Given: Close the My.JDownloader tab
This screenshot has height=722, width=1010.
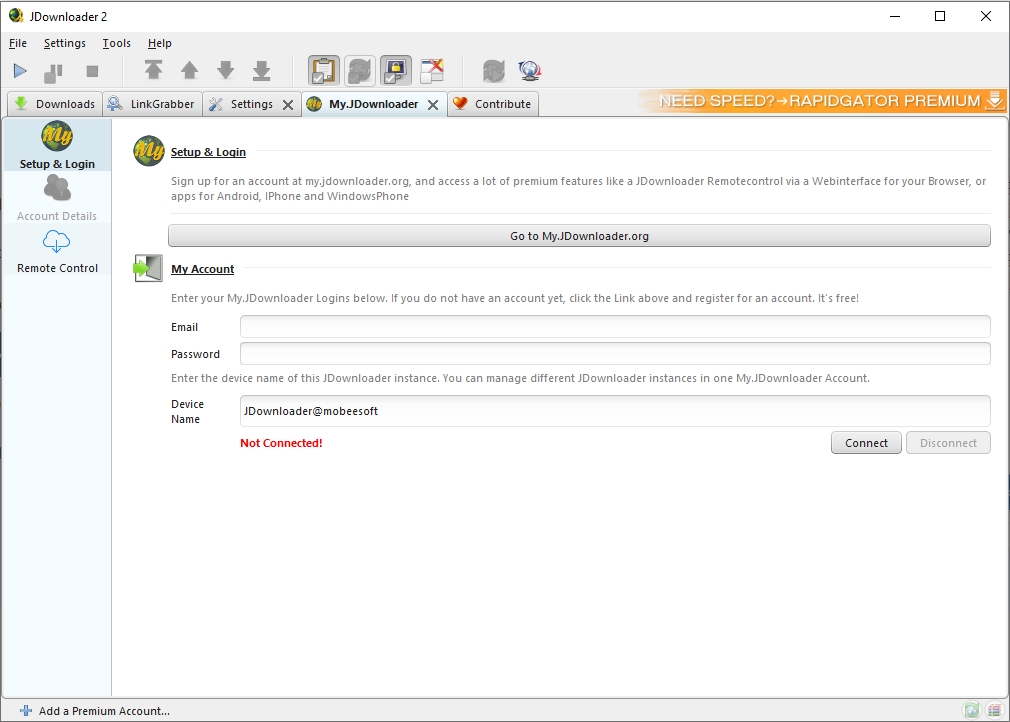Looking at the screenshot, I should pyautogui.click(x=433, y=104).
